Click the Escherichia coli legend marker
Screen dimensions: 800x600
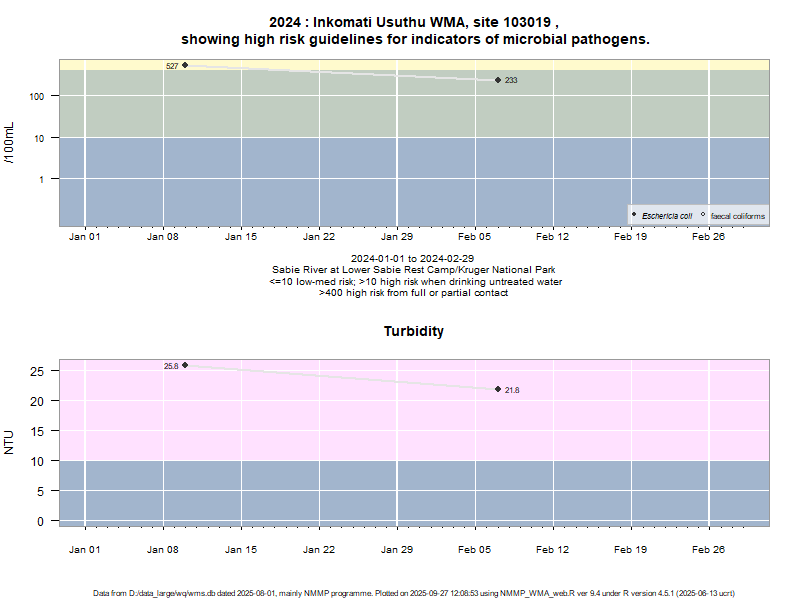pos(635,215)
